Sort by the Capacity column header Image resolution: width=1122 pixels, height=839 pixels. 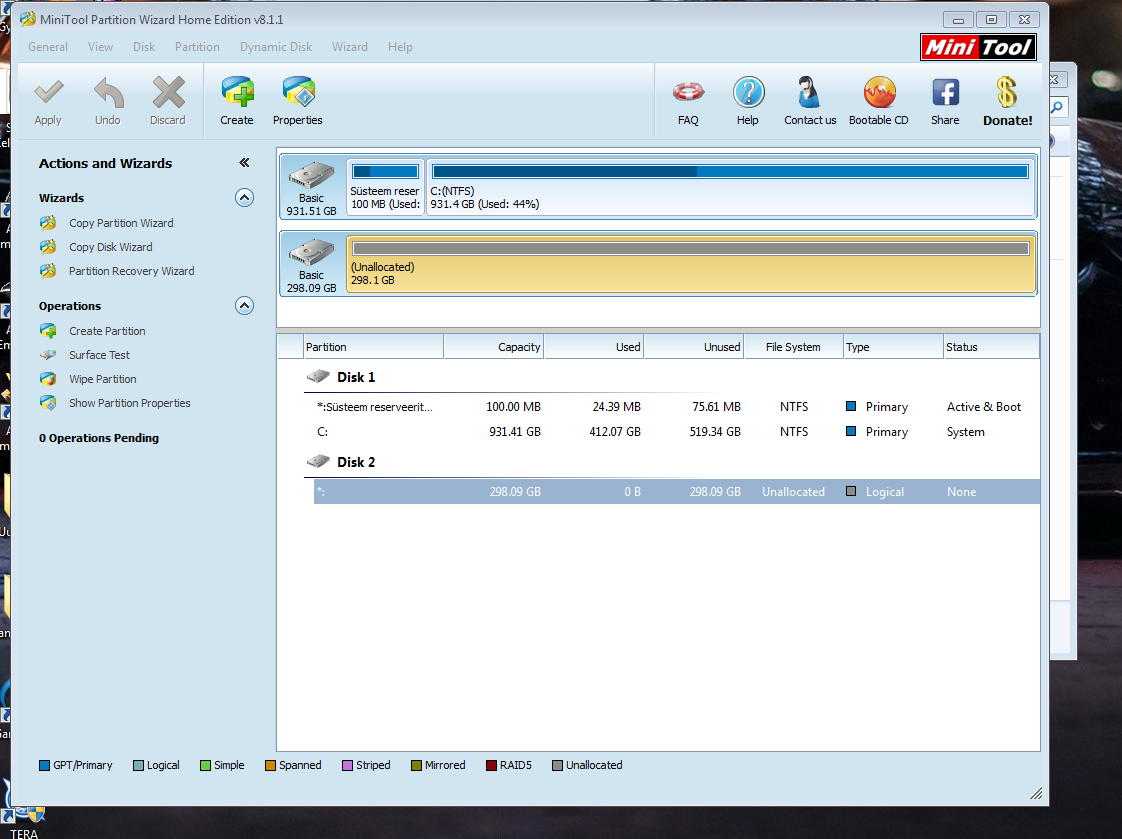pyautogui.click(x=494, y=347)
